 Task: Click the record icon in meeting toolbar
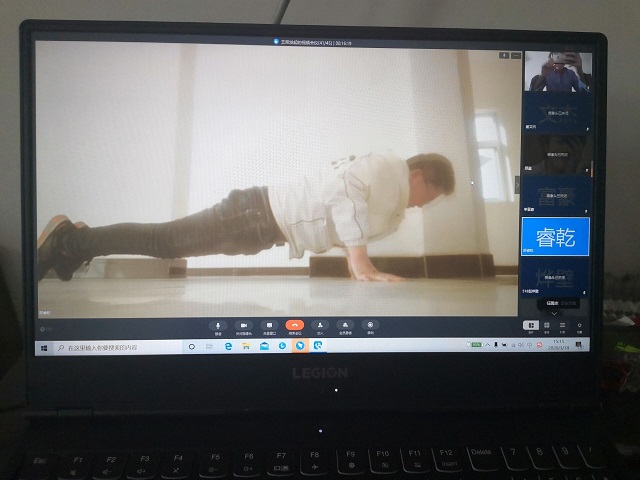370,325
